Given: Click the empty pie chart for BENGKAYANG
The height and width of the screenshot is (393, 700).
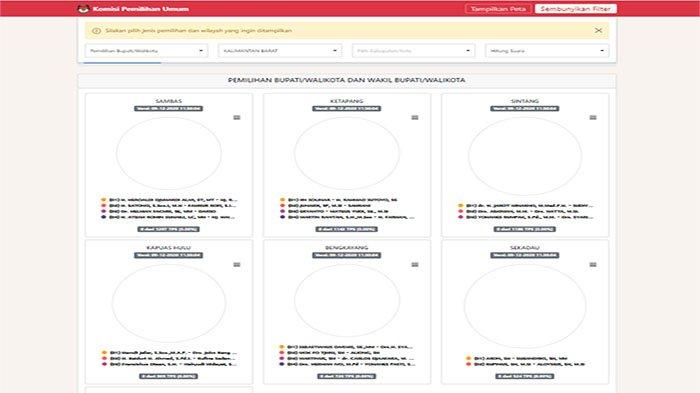Looking at the screenshot, I should click(347, 300).
